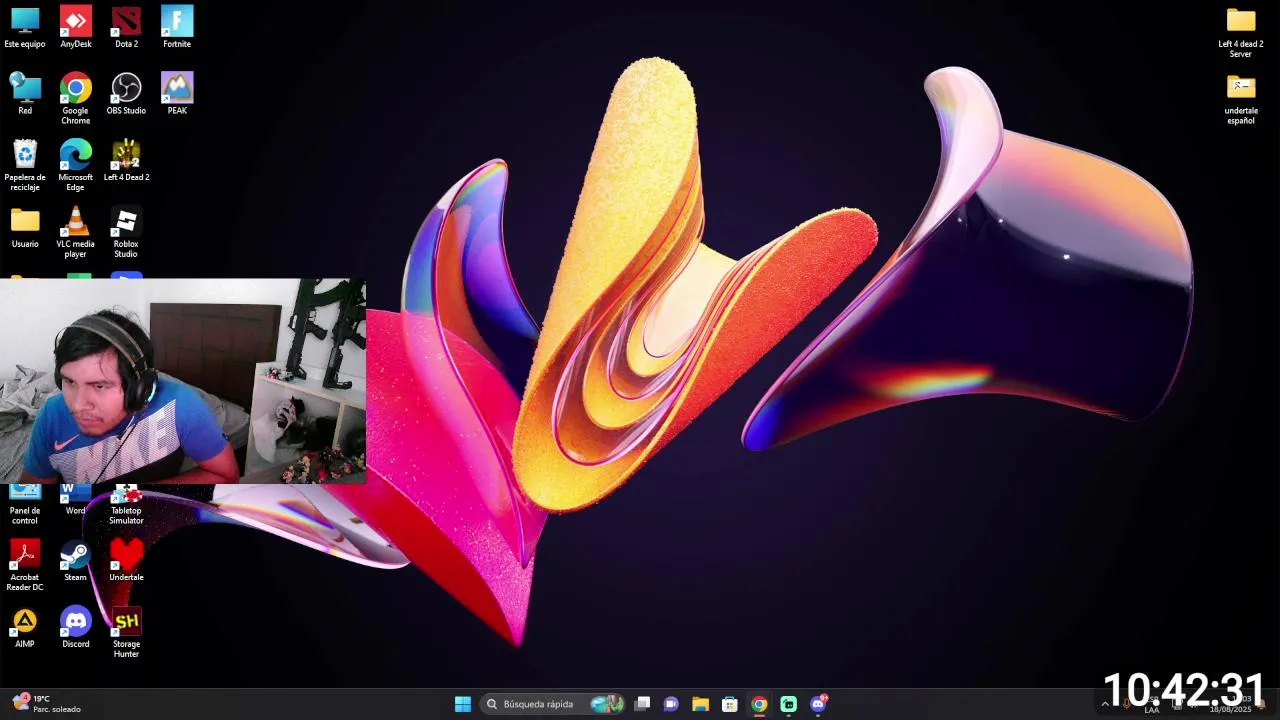The width and height of the screenshot is (1280, 720).
Task: Select the Fortnite desktop shortcut
Action: 177,28
